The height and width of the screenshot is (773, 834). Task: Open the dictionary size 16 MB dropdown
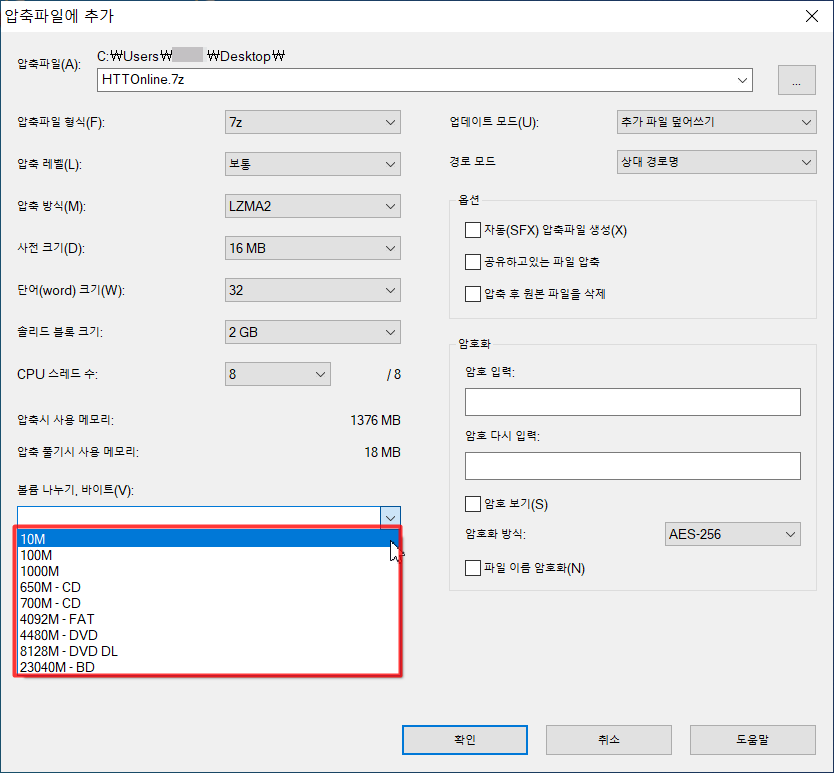(313, 248)
